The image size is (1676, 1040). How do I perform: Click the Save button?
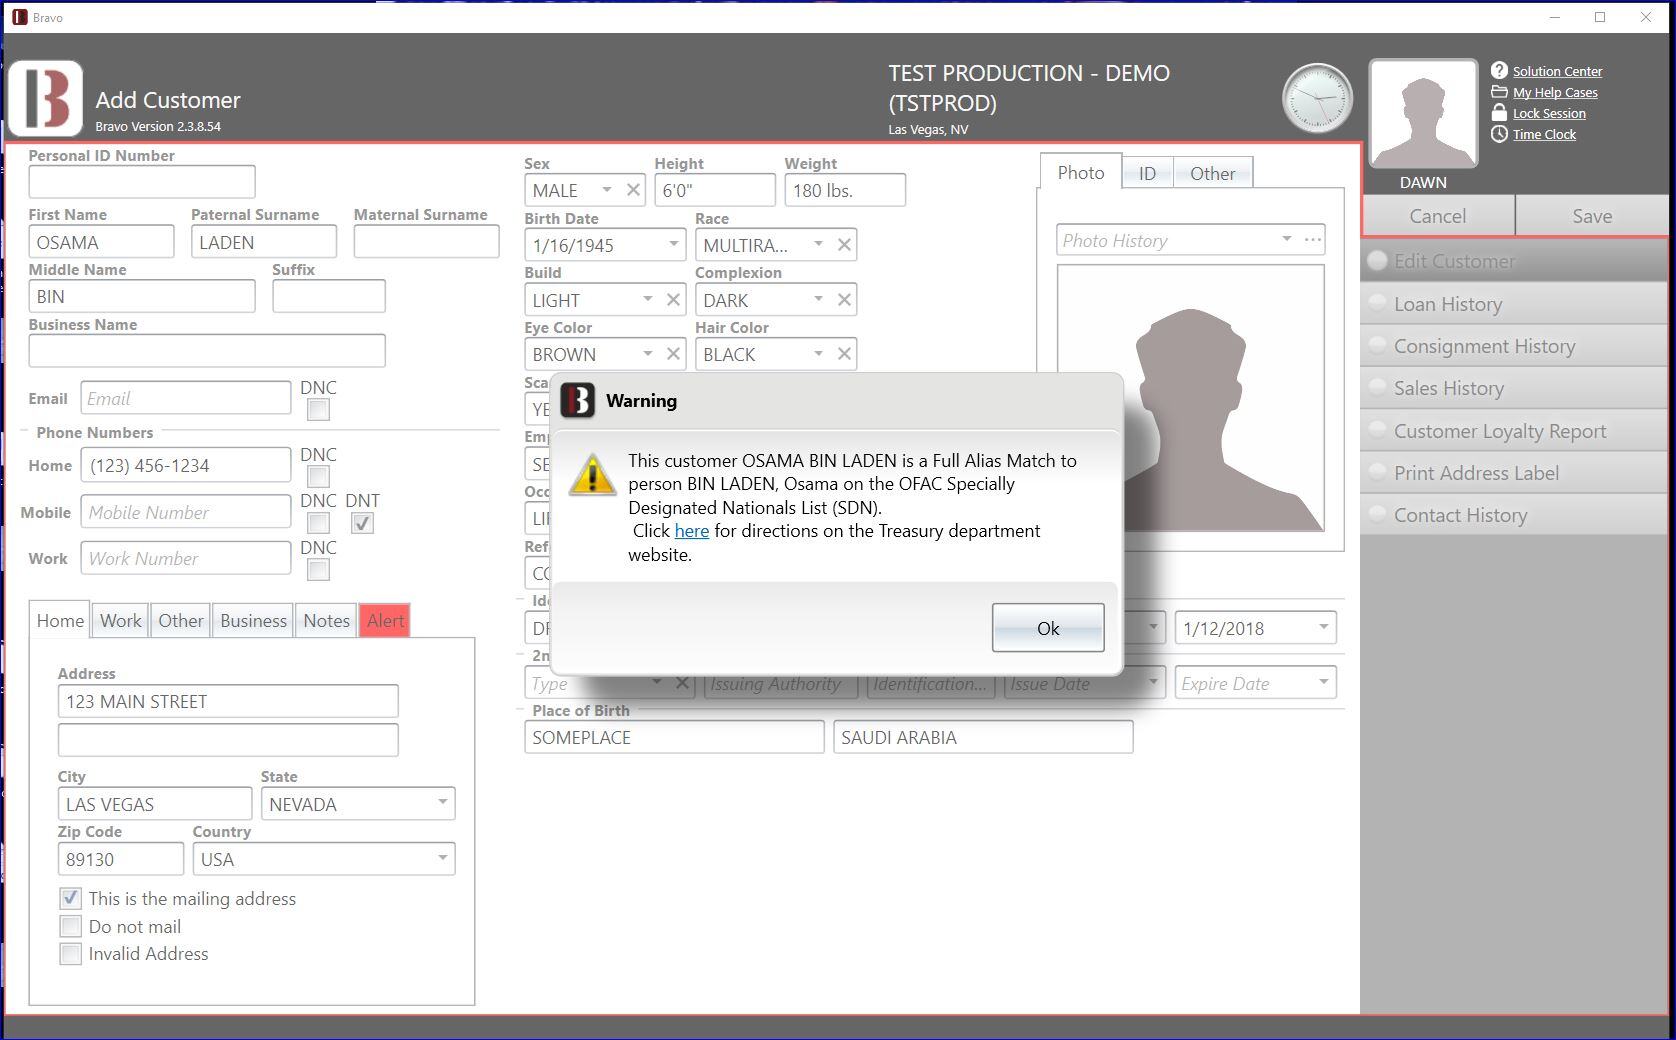(x=1592, y=216)
